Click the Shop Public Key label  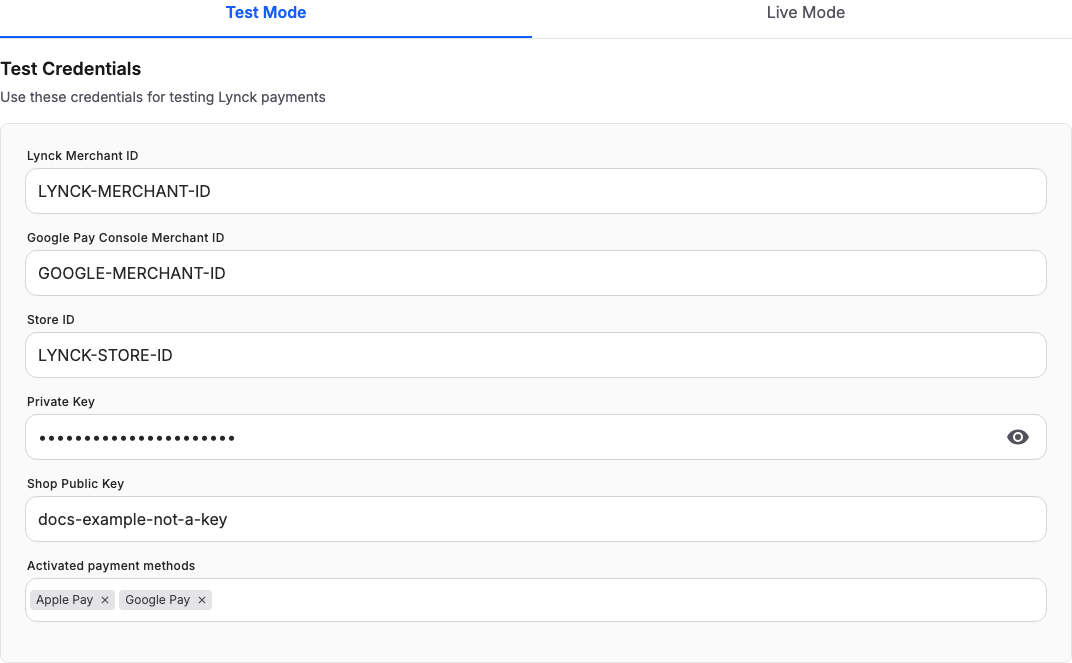click(x=75, y=484)
